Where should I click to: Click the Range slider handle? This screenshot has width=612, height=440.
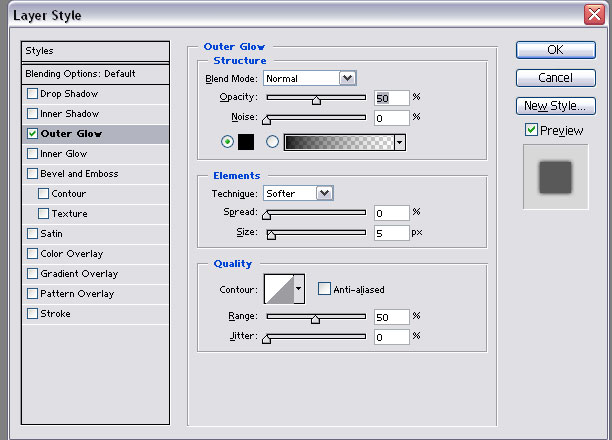tap(315, 319)
